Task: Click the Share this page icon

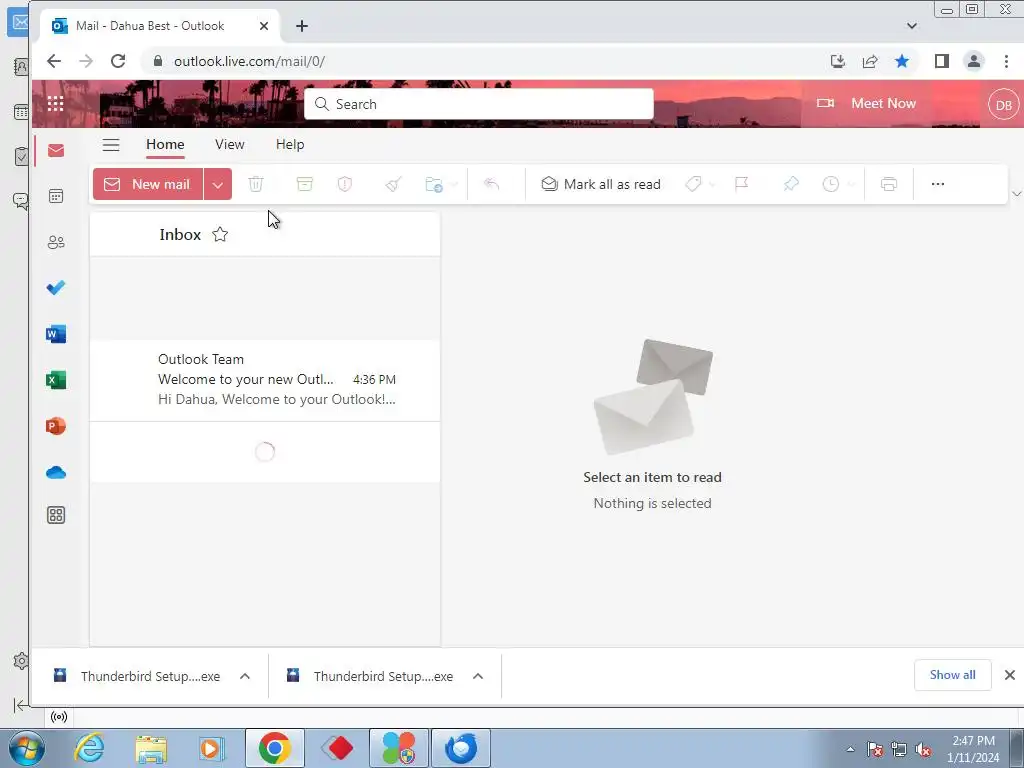Action: coord(870,61)
